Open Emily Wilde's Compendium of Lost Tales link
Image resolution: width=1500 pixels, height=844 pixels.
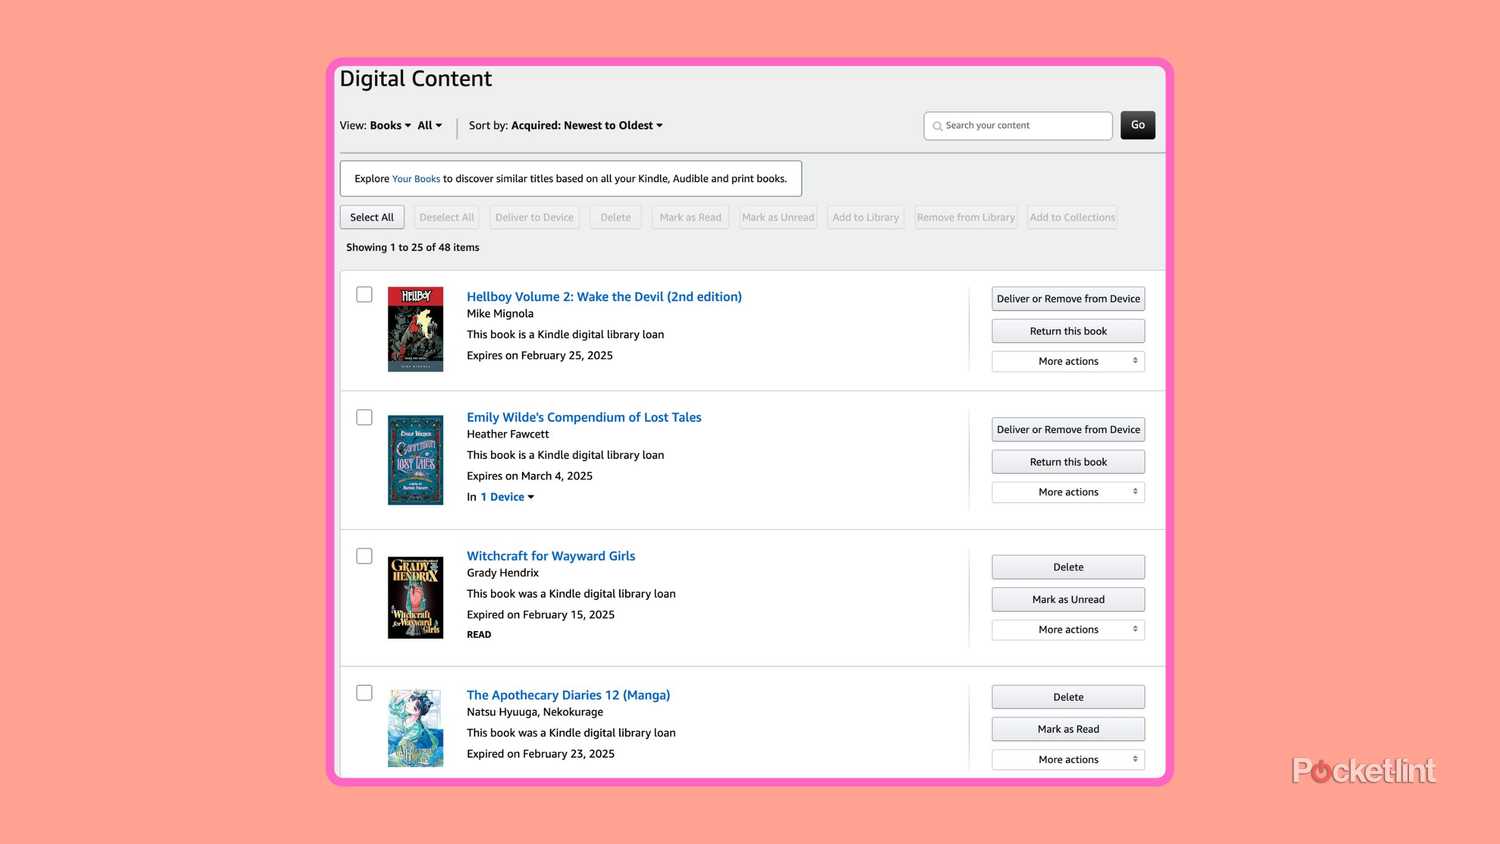(x=584, y=418)
